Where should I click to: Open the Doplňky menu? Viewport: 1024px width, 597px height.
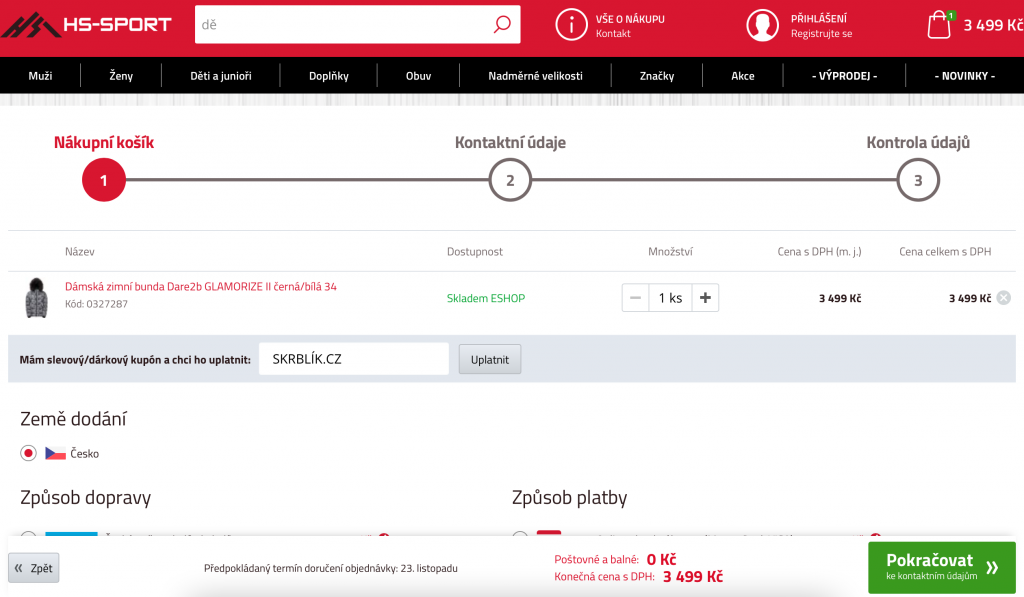click(328, 76)
